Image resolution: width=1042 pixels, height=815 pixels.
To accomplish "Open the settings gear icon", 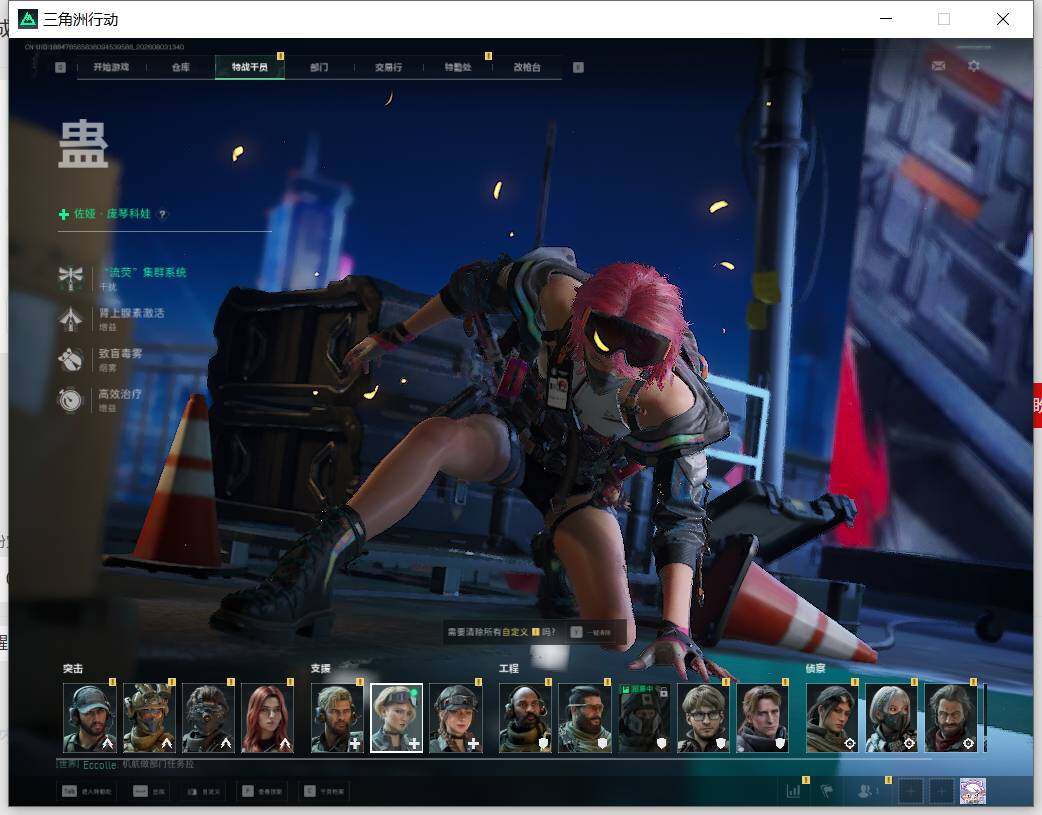I will pyautogui.click(x=974, y=66).
